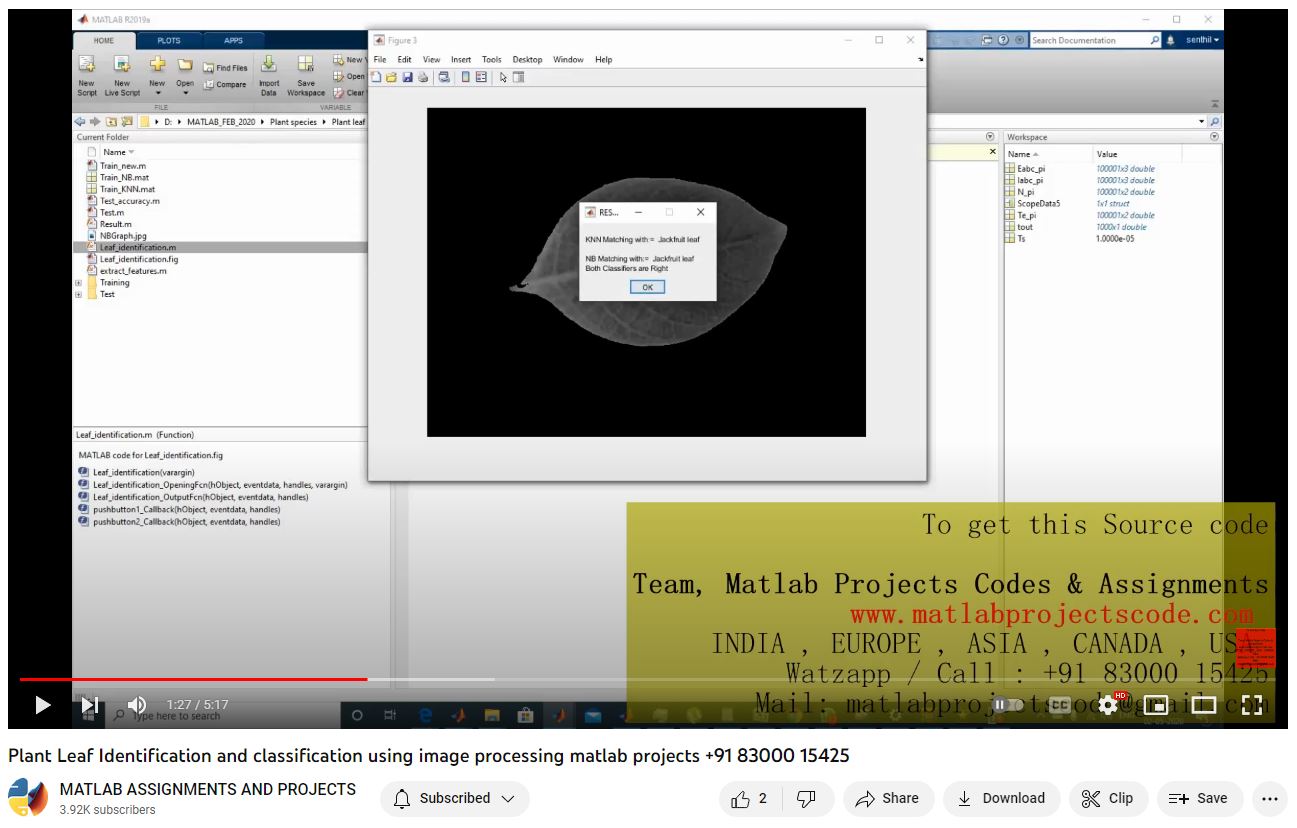The height and width of the screenshot is (828, 1297).
Task: Click print icon in Figure 3 toolbar
Action: [423, 77]
